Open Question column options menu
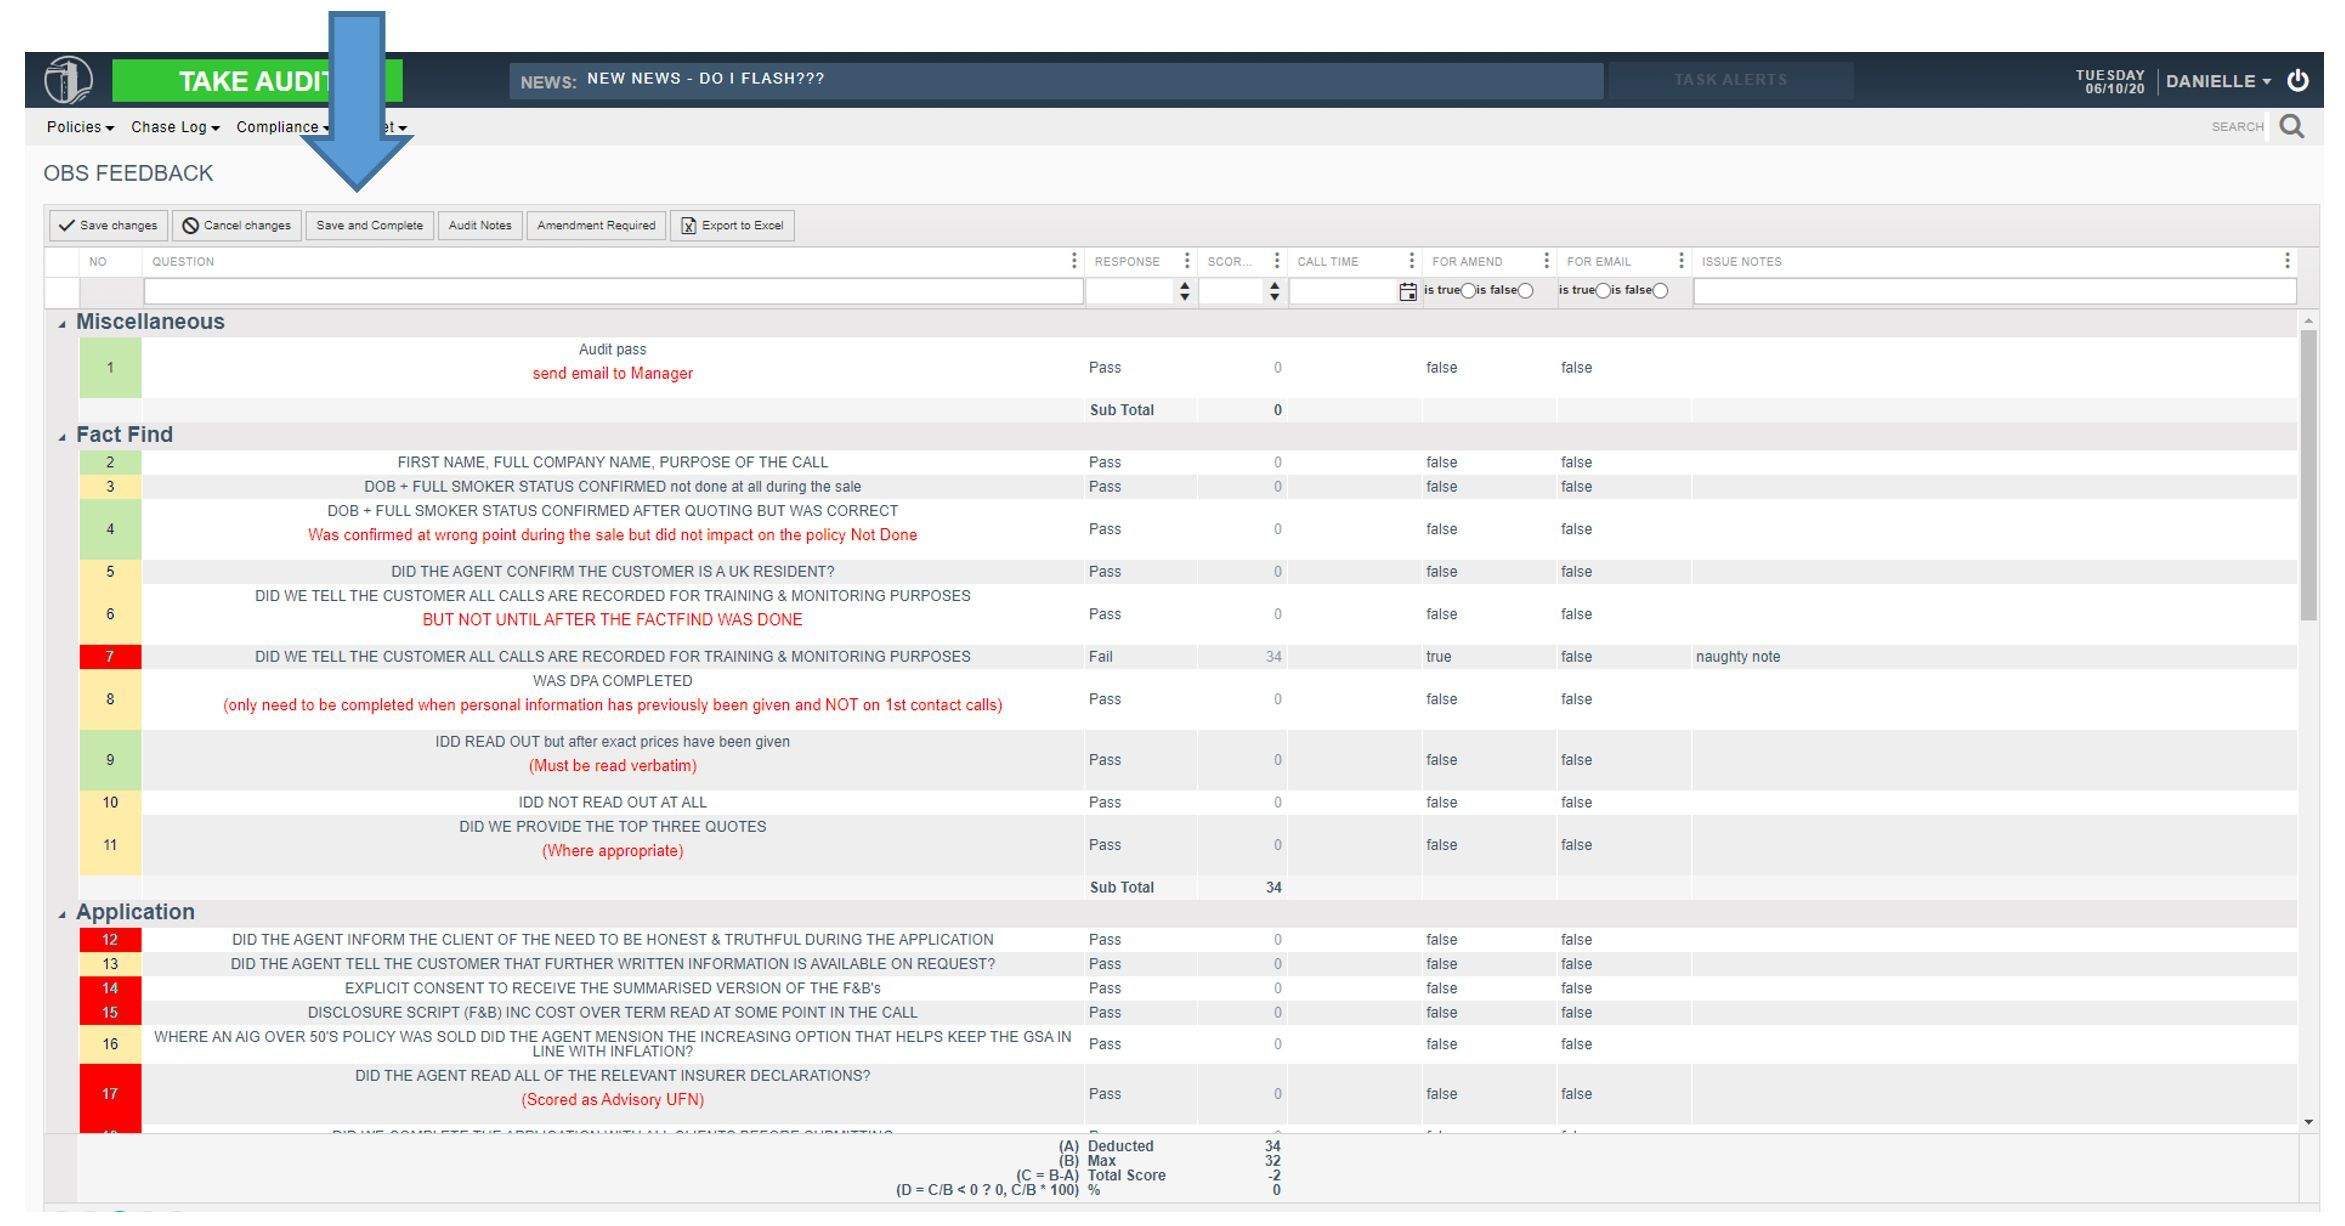The width and height of the screenshot is (2345, 1226). pyautogui.click(x=1074, y=261)
